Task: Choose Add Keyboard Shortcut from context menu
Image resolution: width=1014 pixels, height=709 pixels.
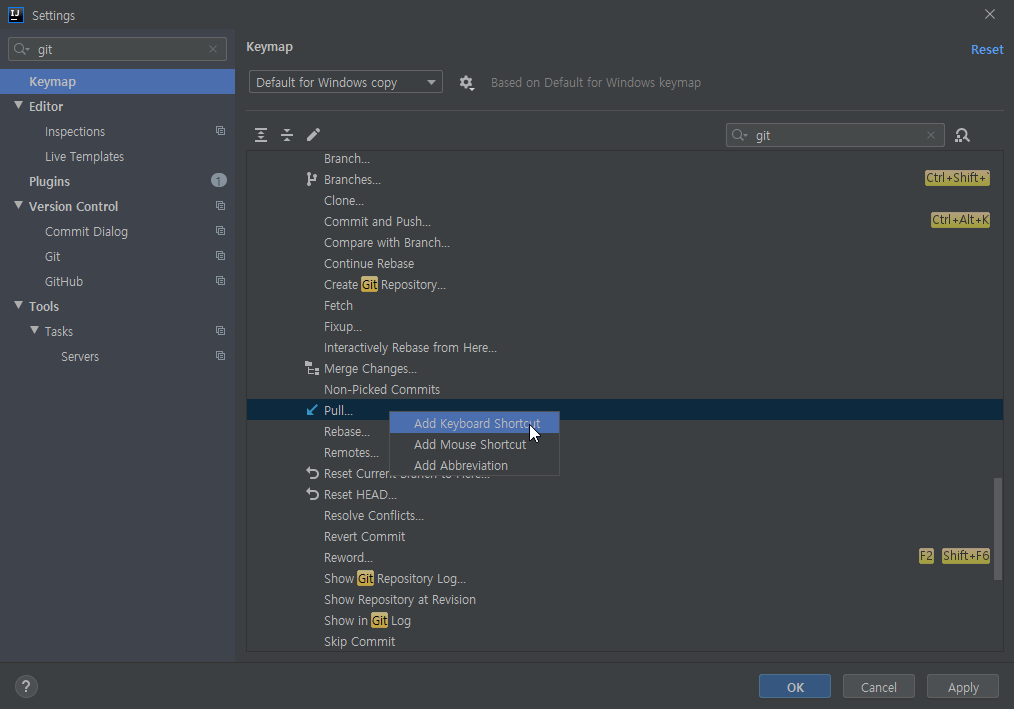Action: 474,424
